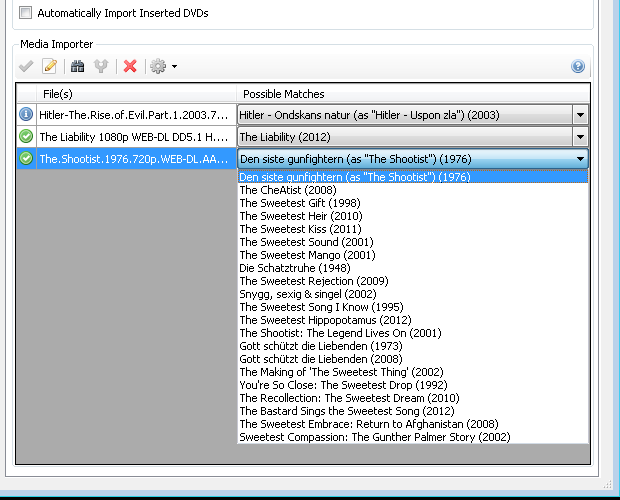This screenshot has height=500, width=620.
Task: Choose The Sweetest Heir (2010) option
Action: [413, 216]
